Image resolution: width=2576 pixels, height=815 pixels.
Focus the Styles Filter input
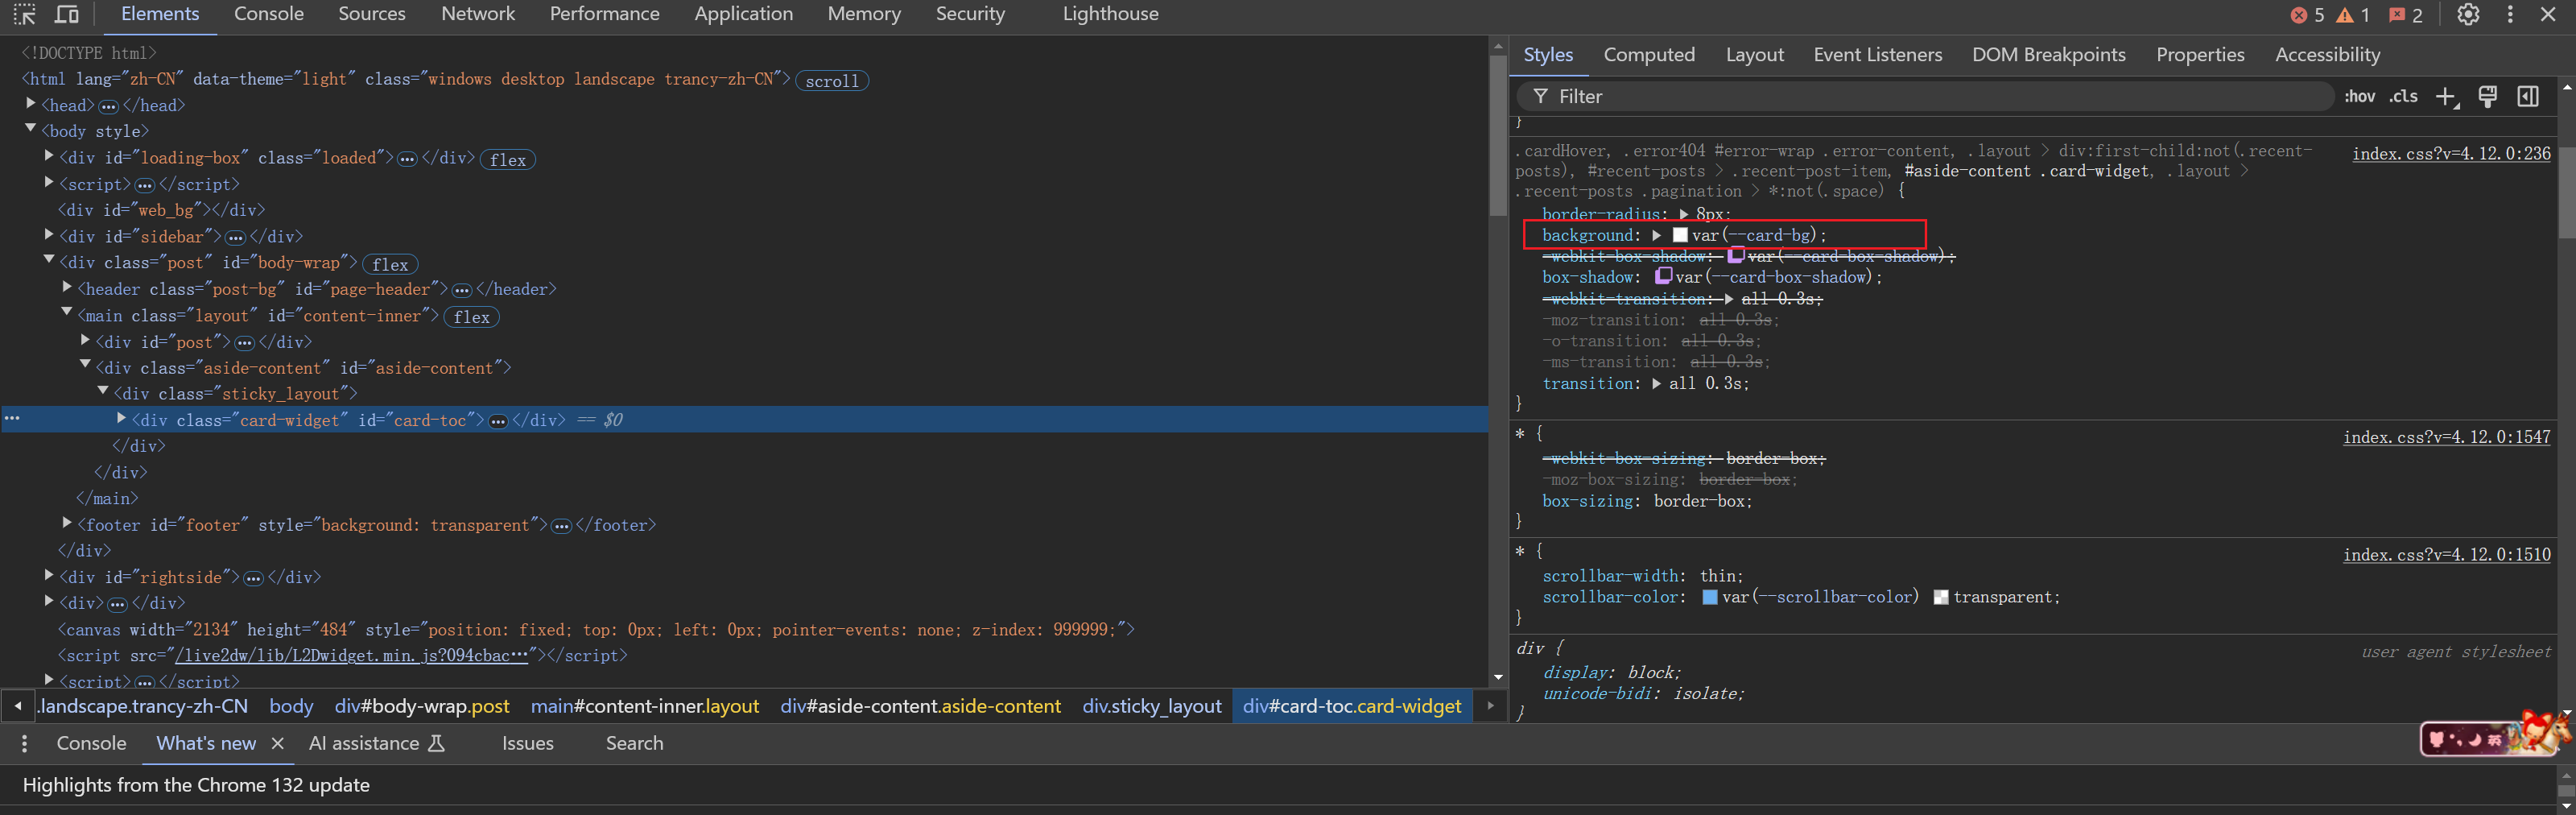coord(1925,96)
